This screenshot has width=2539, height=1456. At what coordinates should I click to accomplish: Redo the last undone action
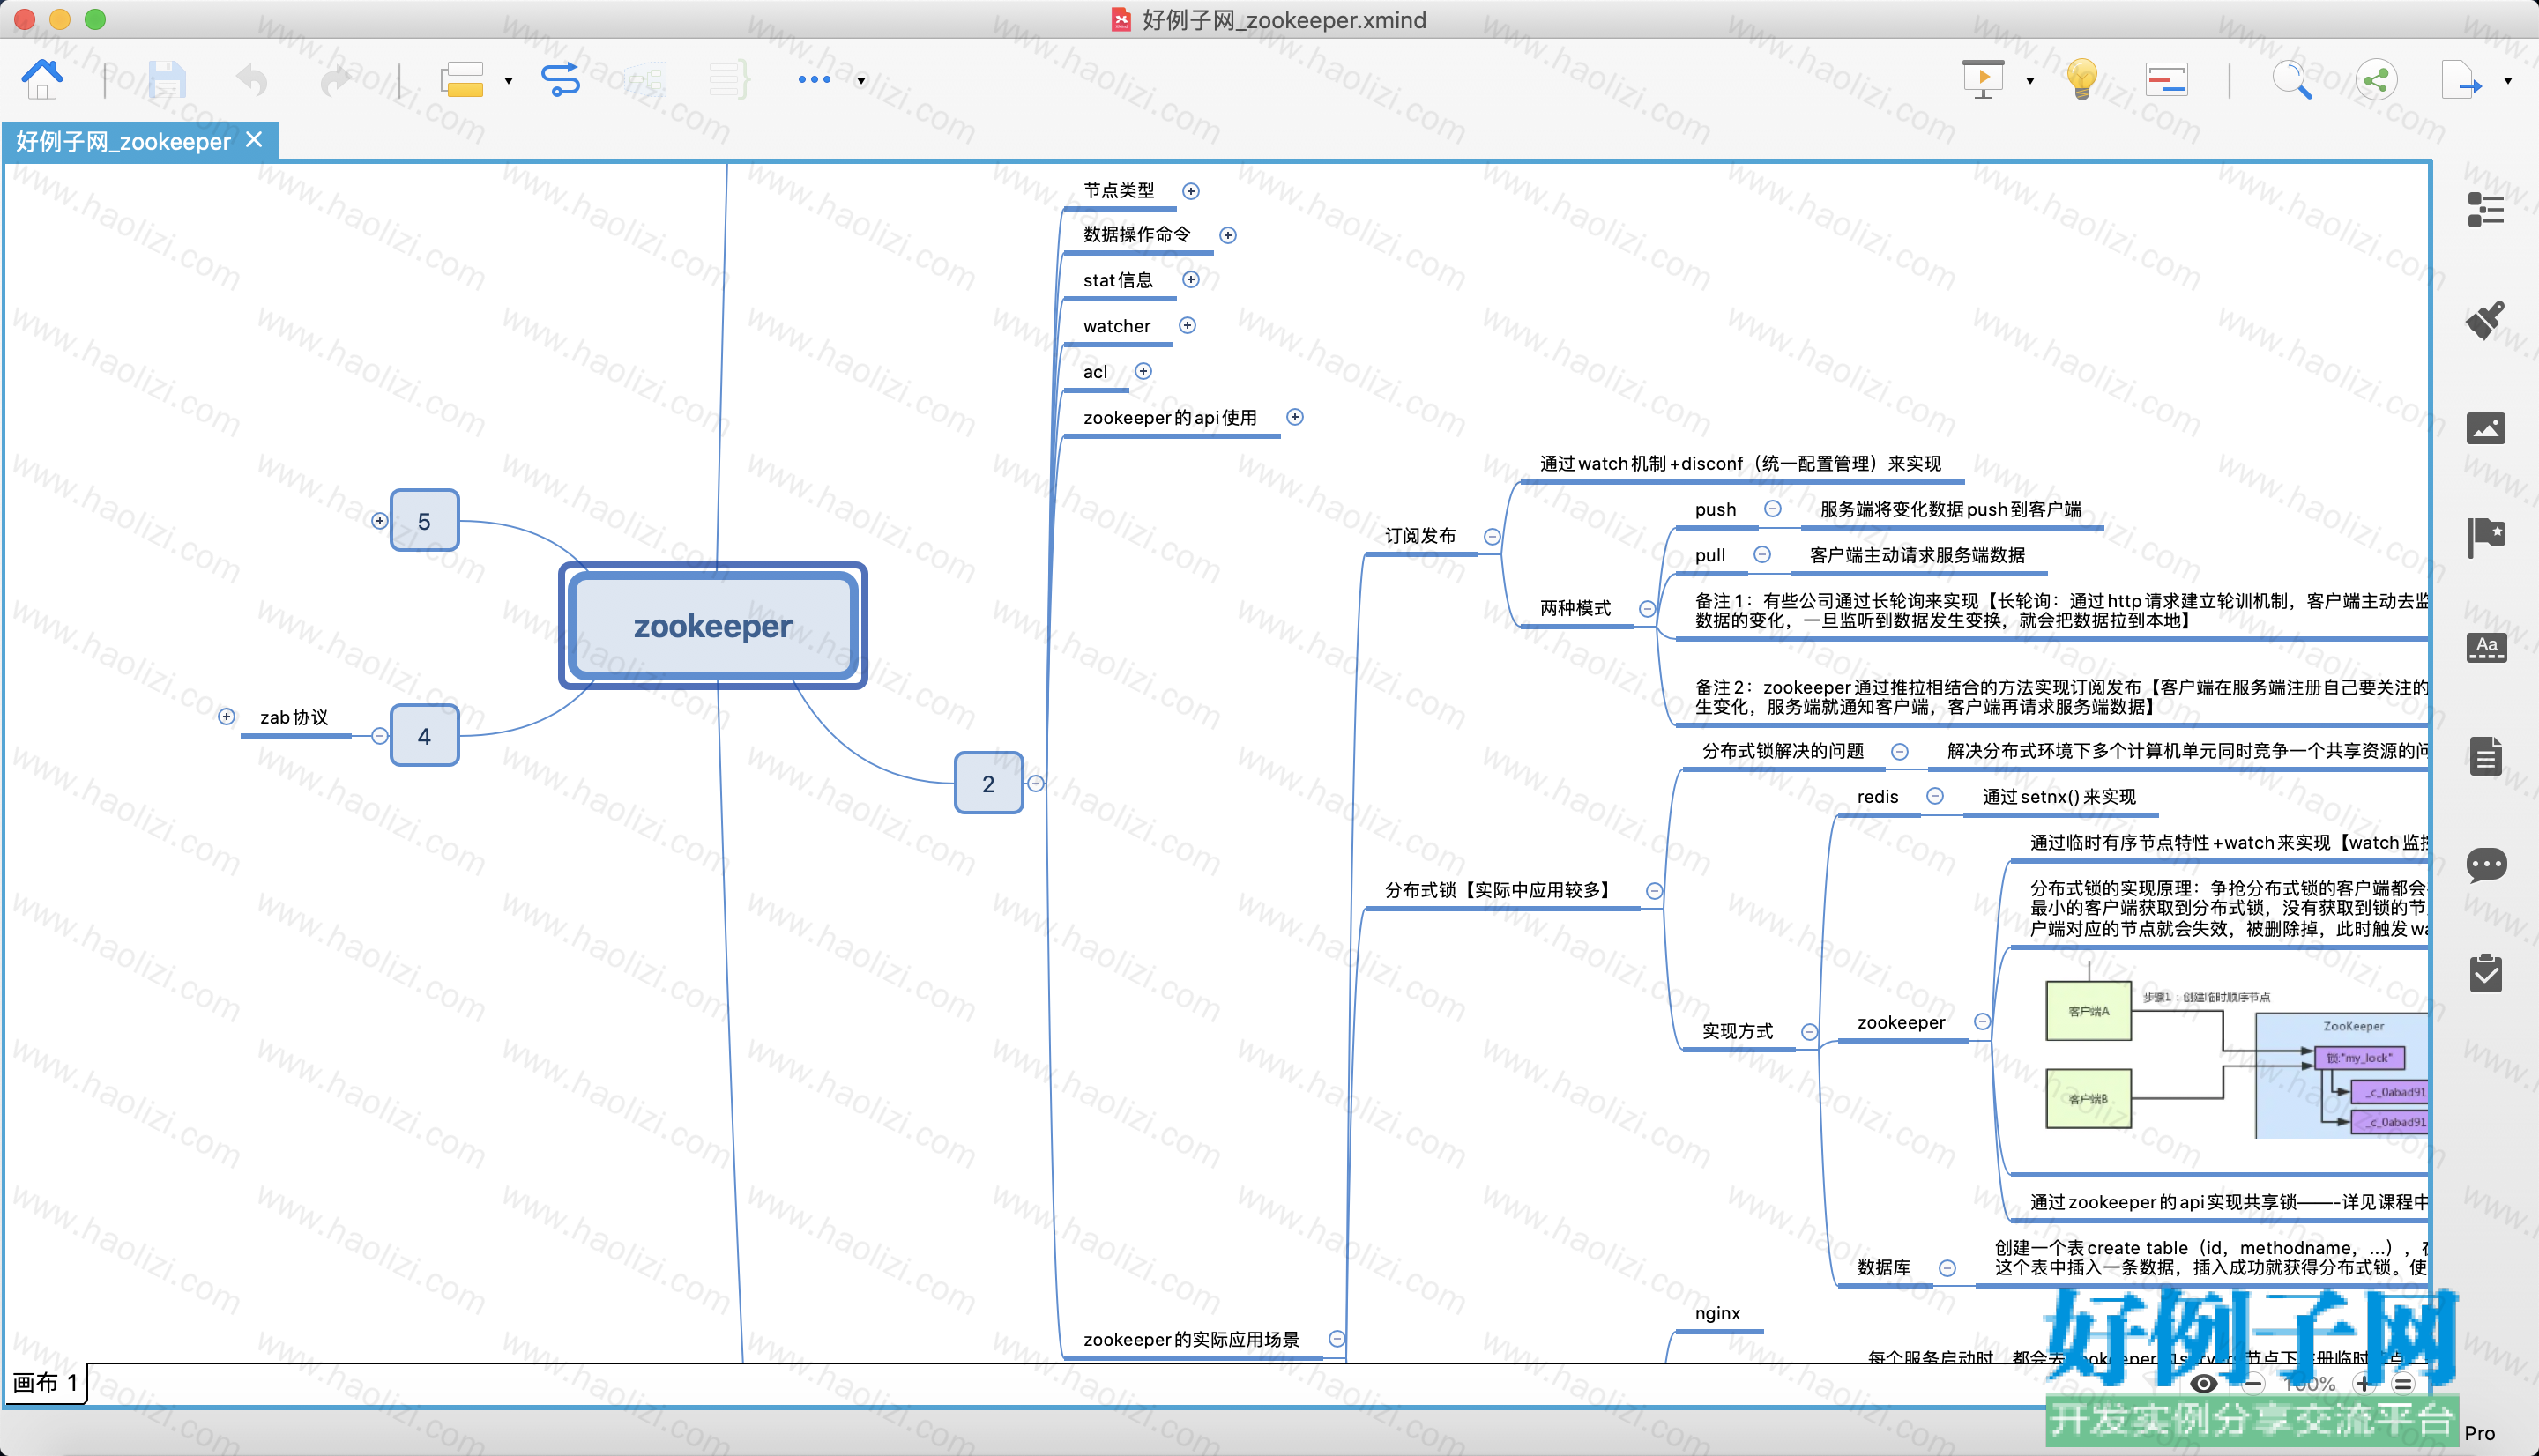click(336, 79)
